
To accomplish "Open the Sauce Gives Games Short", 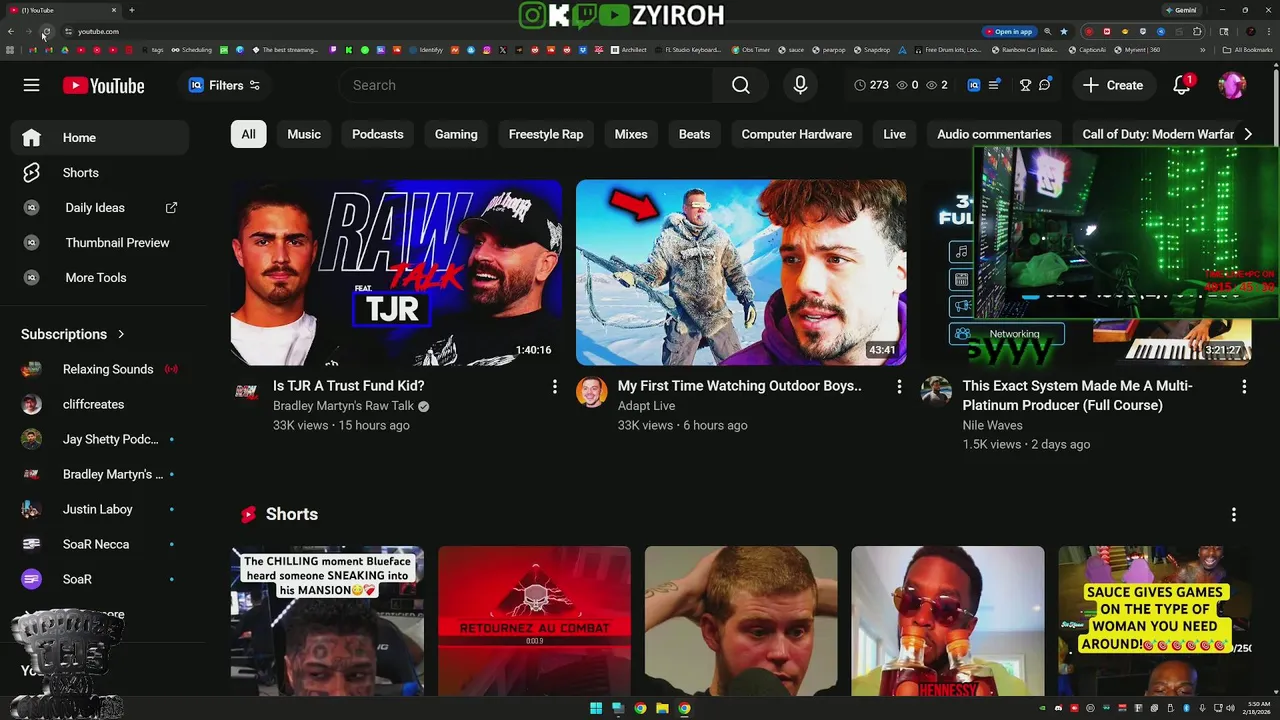I will click(x=1155, y=621).
